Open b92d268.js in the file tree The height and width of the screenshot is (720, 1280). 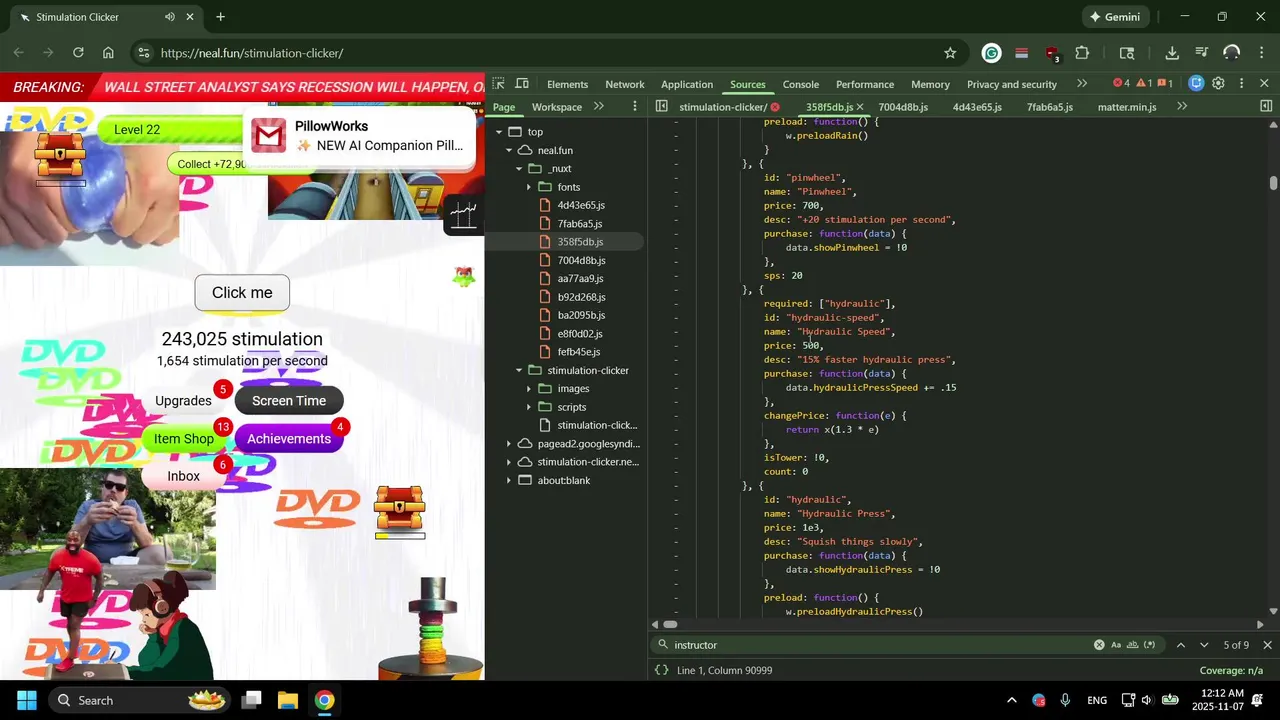tap(581, 297)
